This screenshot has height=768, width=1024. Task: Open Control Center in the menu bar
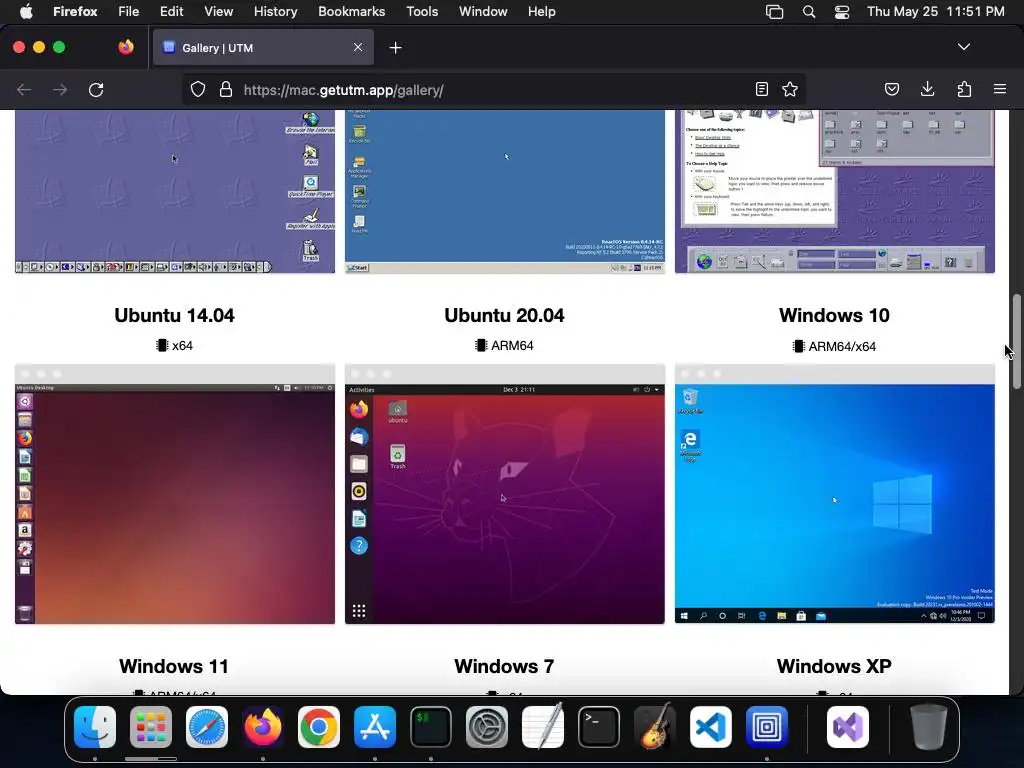pos(842,12)
